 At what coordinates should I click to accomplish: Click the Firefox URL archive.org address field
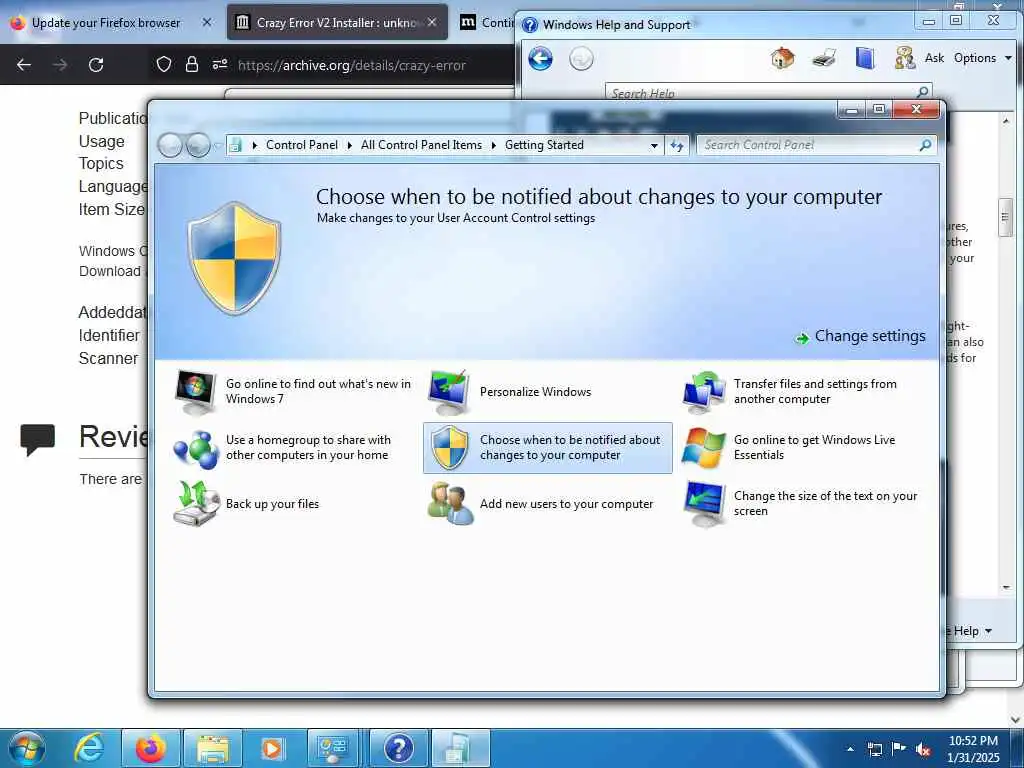coord(351,65)
